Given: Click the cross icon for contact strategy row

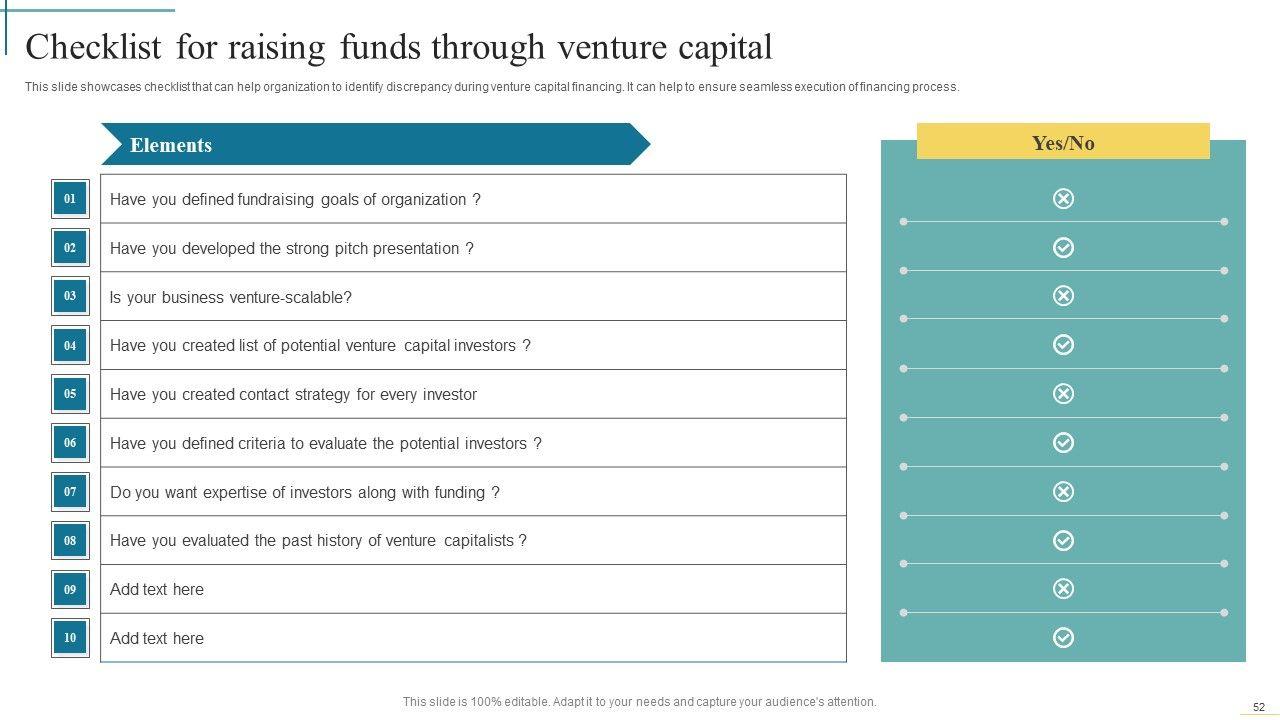Looking at the screenshot, I should pos(1063,394).
